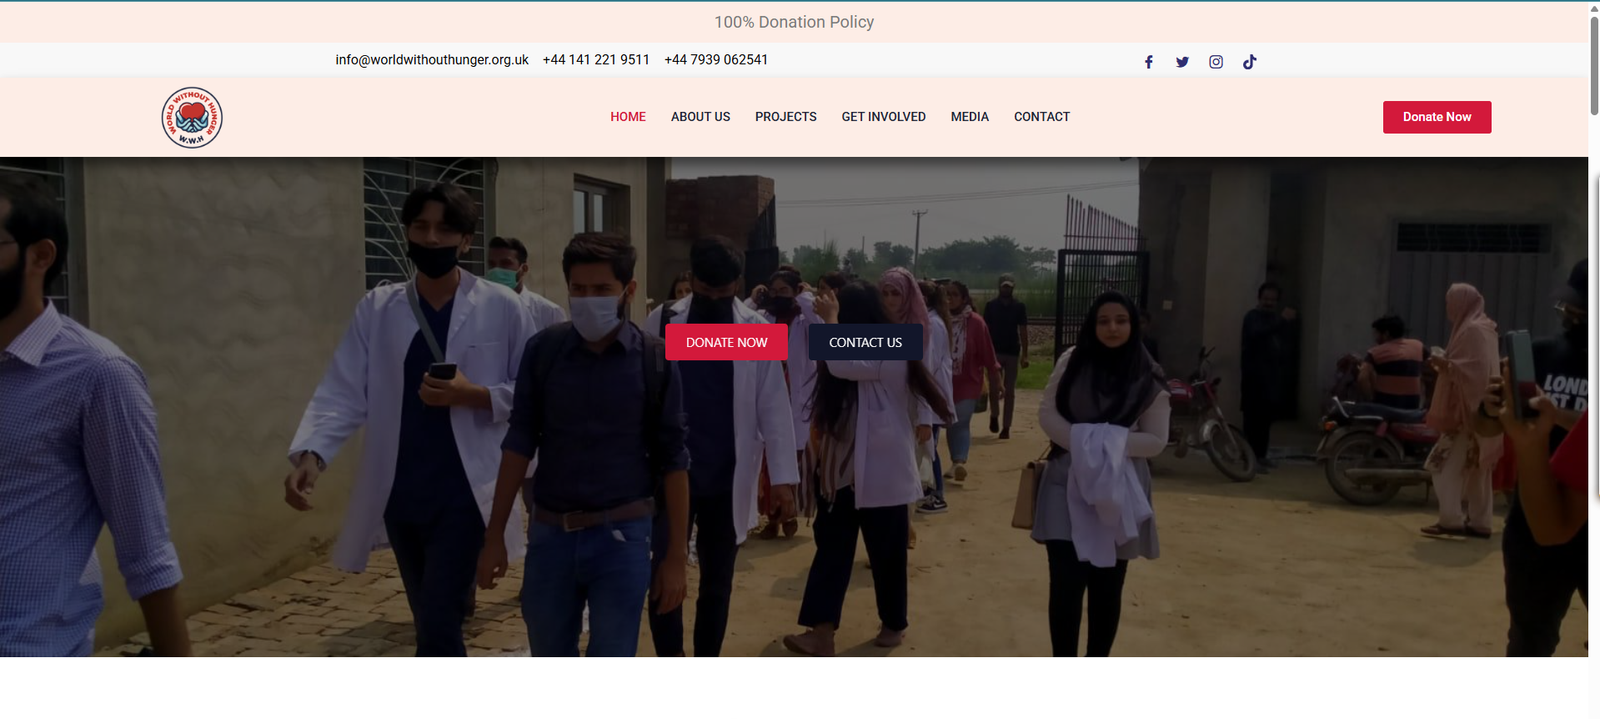Click phone number +44 141 221 9511

click(x=596, y=60)
